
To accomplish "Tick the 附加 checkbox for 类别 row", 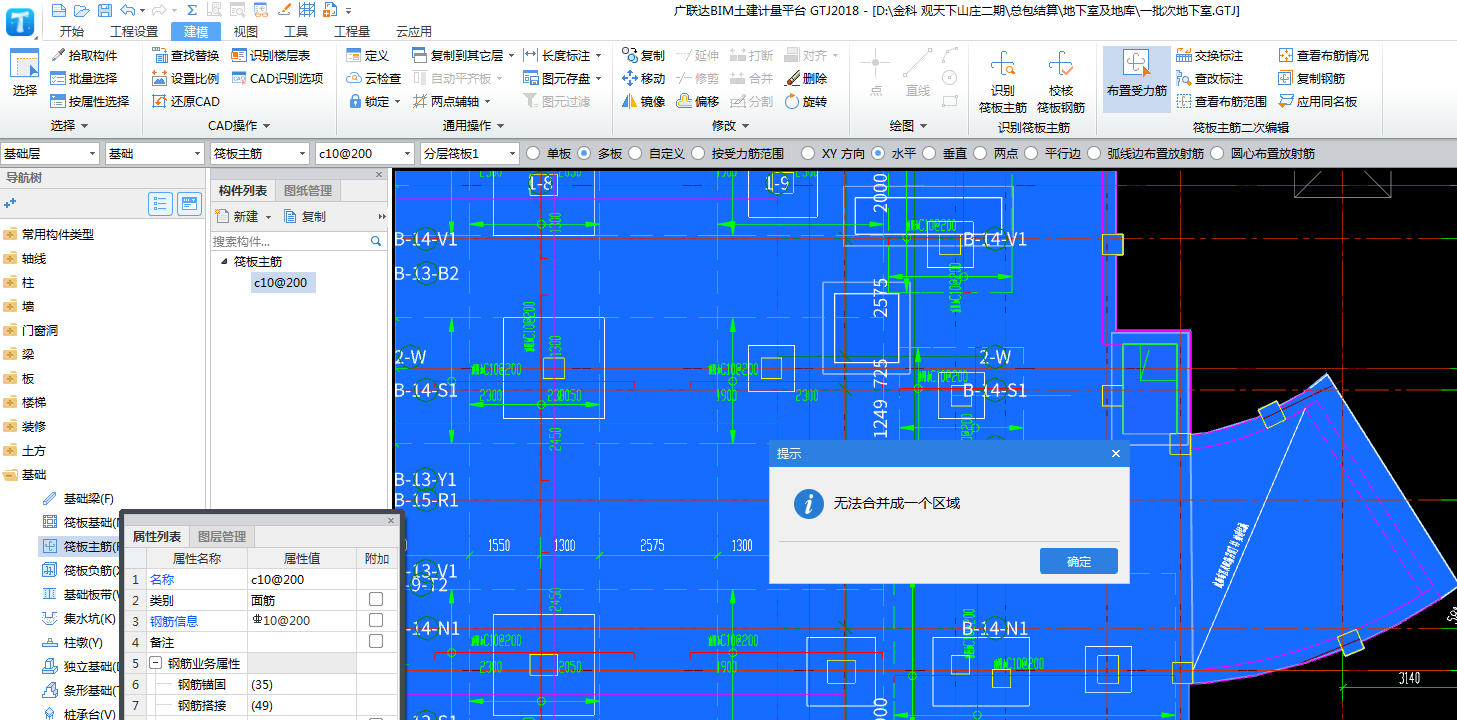I will tap(376, 599).
